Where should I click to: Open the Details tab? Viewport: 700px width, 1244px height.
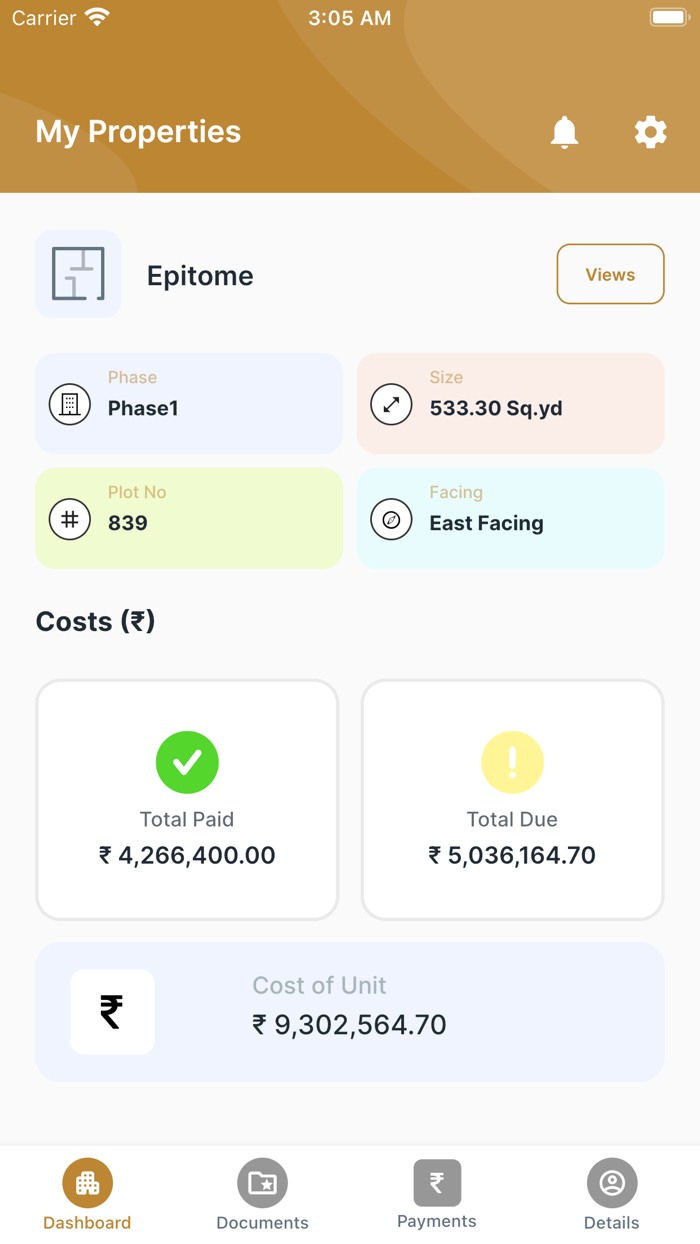pyautogui.click(x=612, y=1195)
